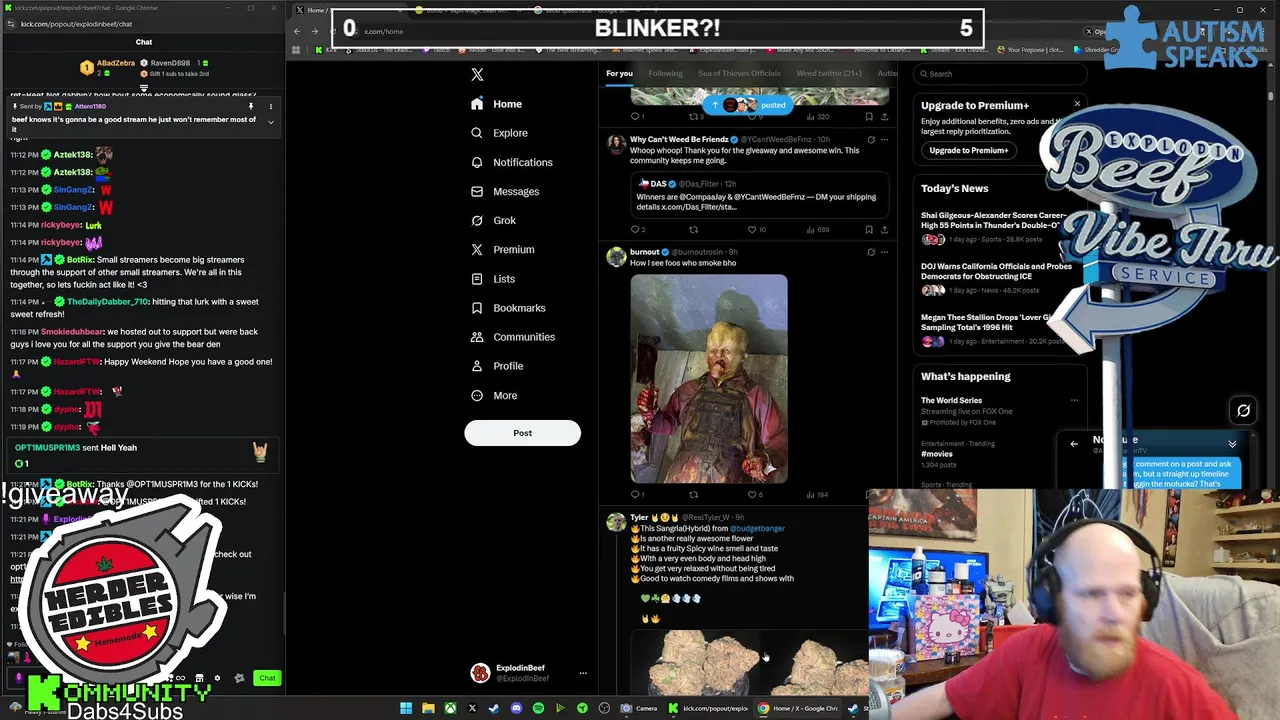1280x720 pixels.
Task: Click the pin icon on pinned message
Action: coord(251,106)
